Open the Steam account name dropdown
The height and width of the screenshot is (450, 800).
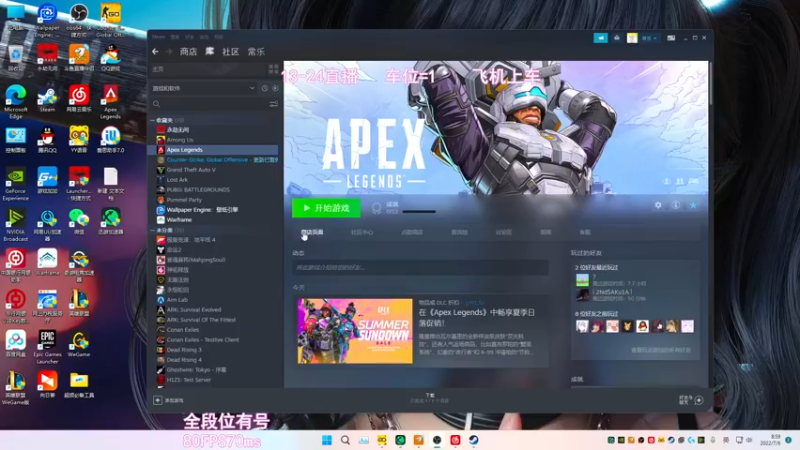click(649, 38)
